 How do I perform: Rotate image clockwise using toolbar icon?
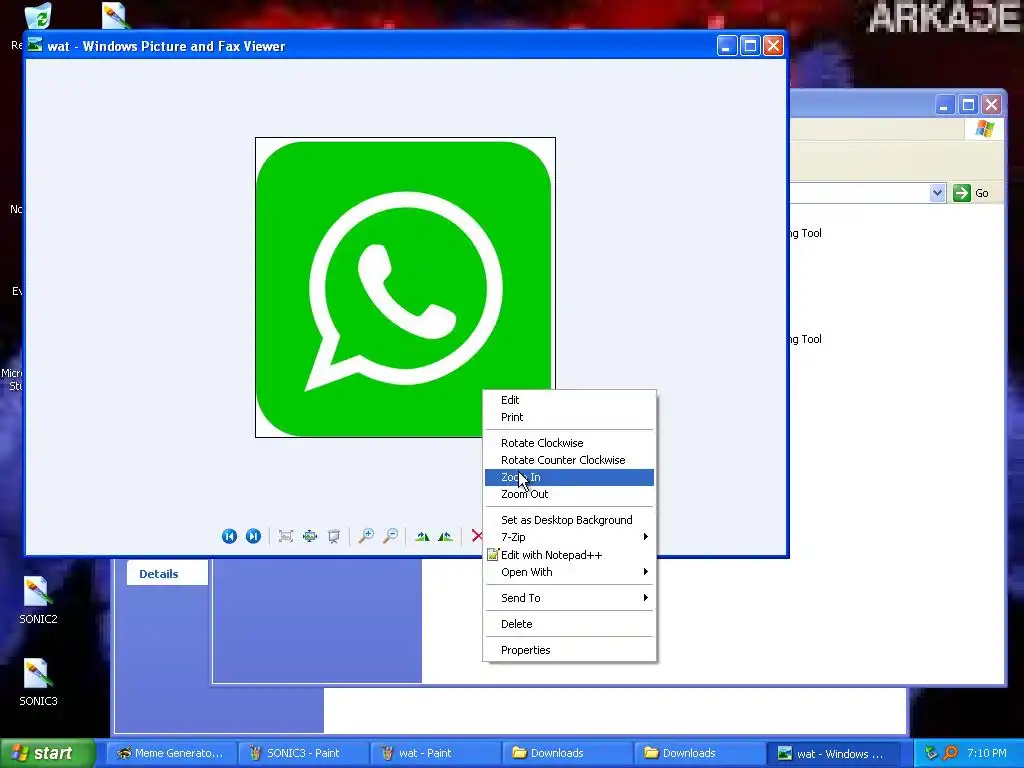[x=423, y=536]
